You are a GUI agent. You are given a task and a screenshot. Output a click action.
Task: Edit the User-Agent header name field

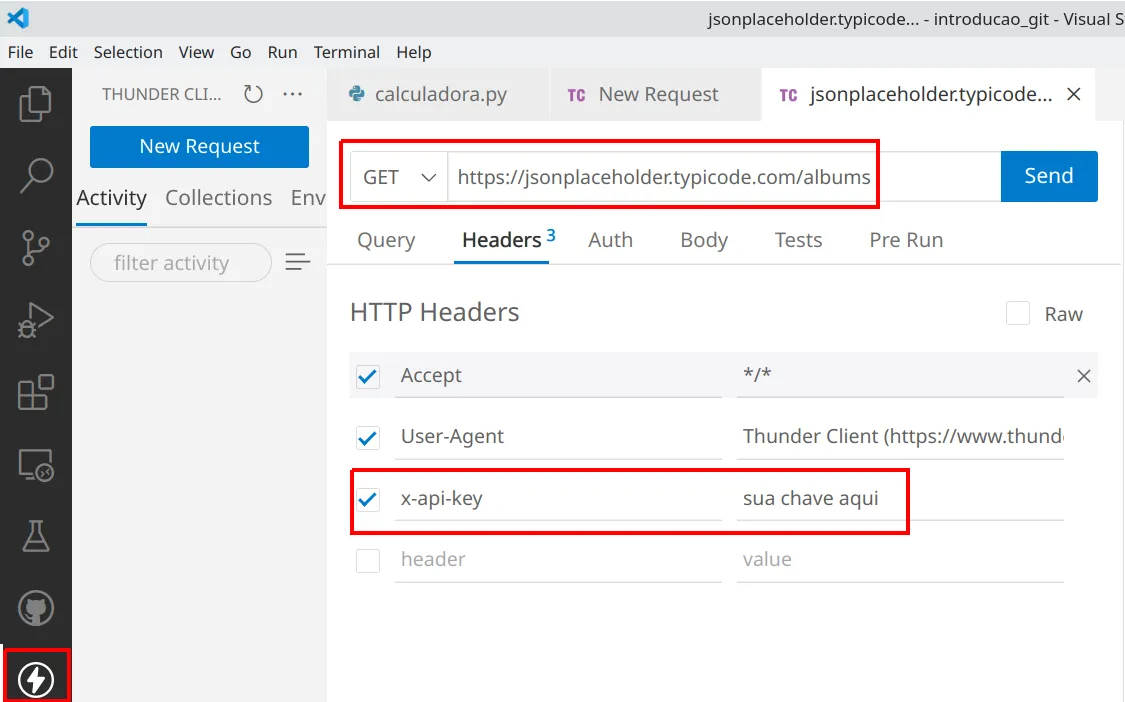558,436
